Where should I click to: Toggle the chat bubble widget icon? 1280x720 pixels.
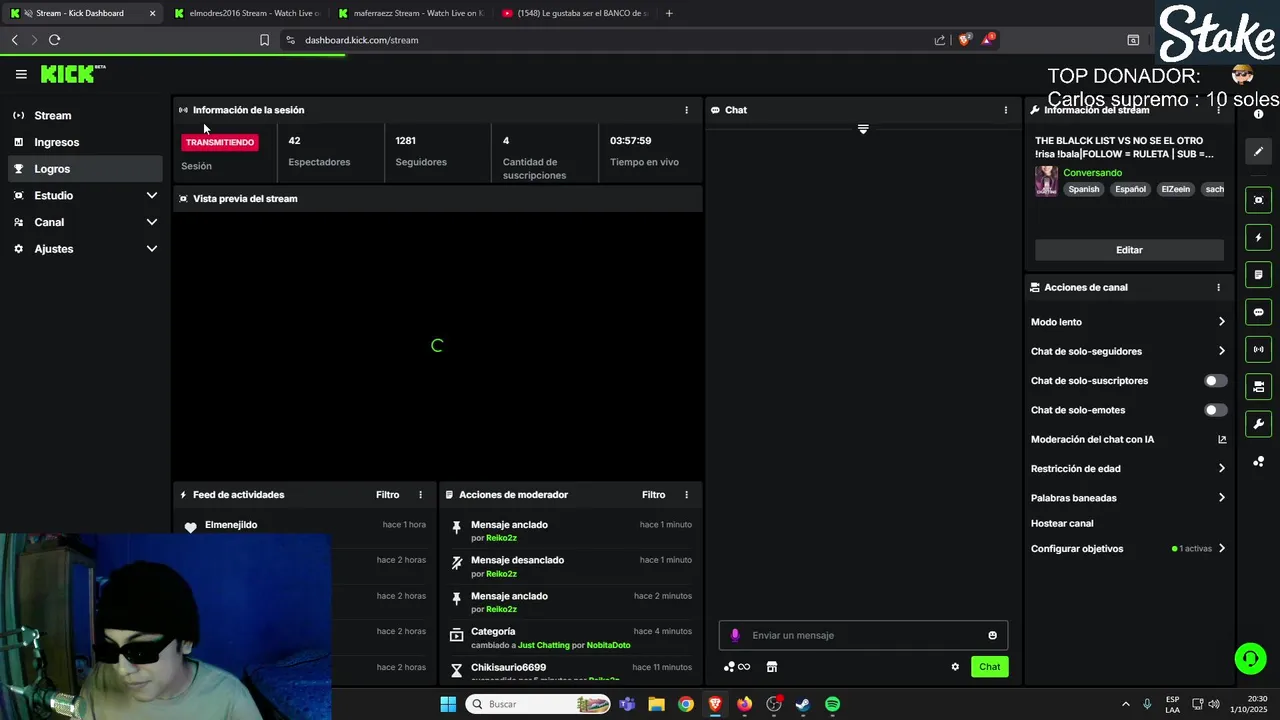tap(1258, 312)
